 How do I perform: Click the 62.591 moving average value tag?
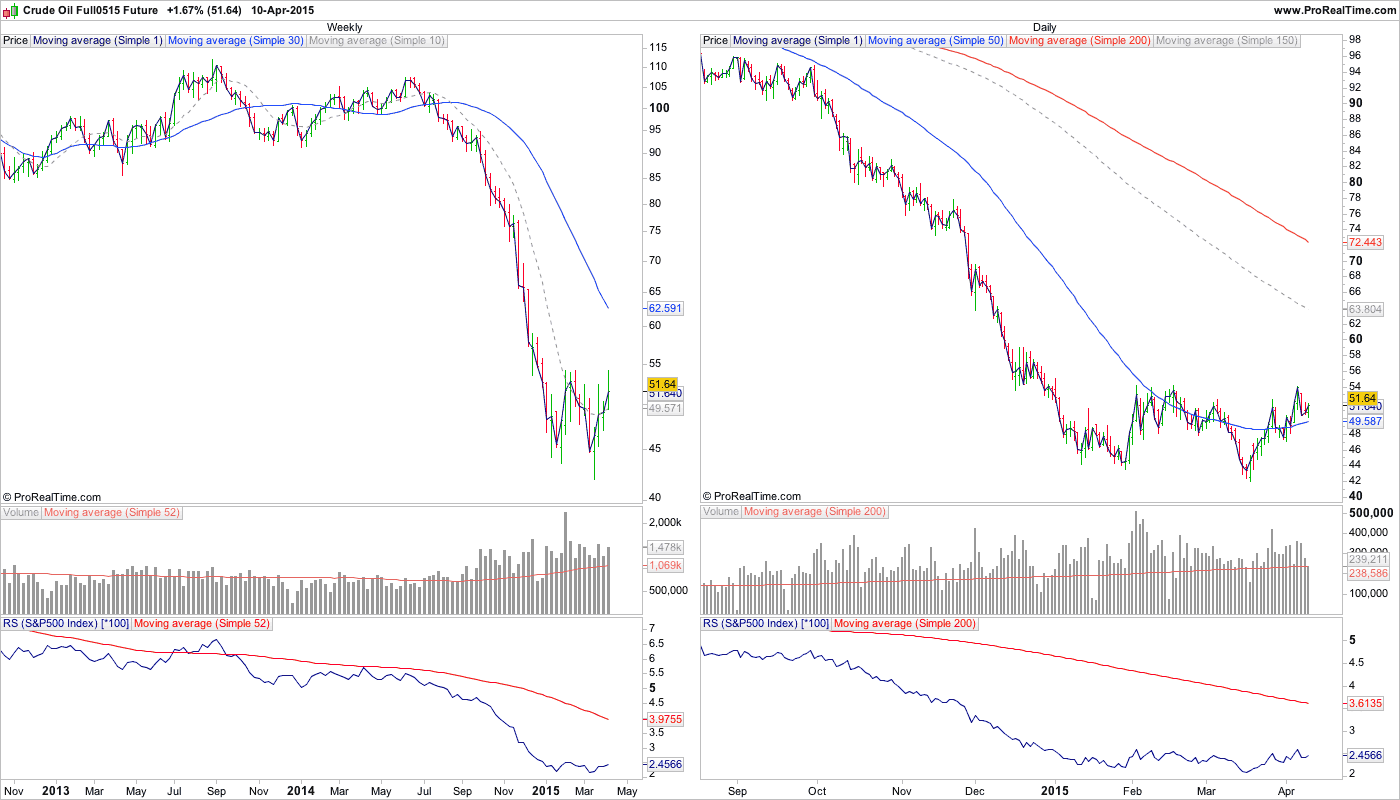[x=665, y=308]
